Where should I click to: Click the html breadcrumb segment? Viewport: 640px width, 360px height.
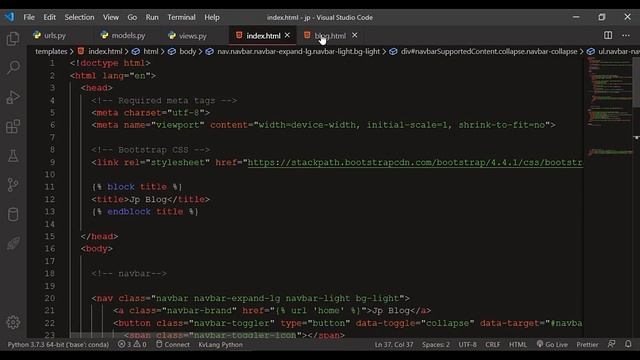(151, 51)
